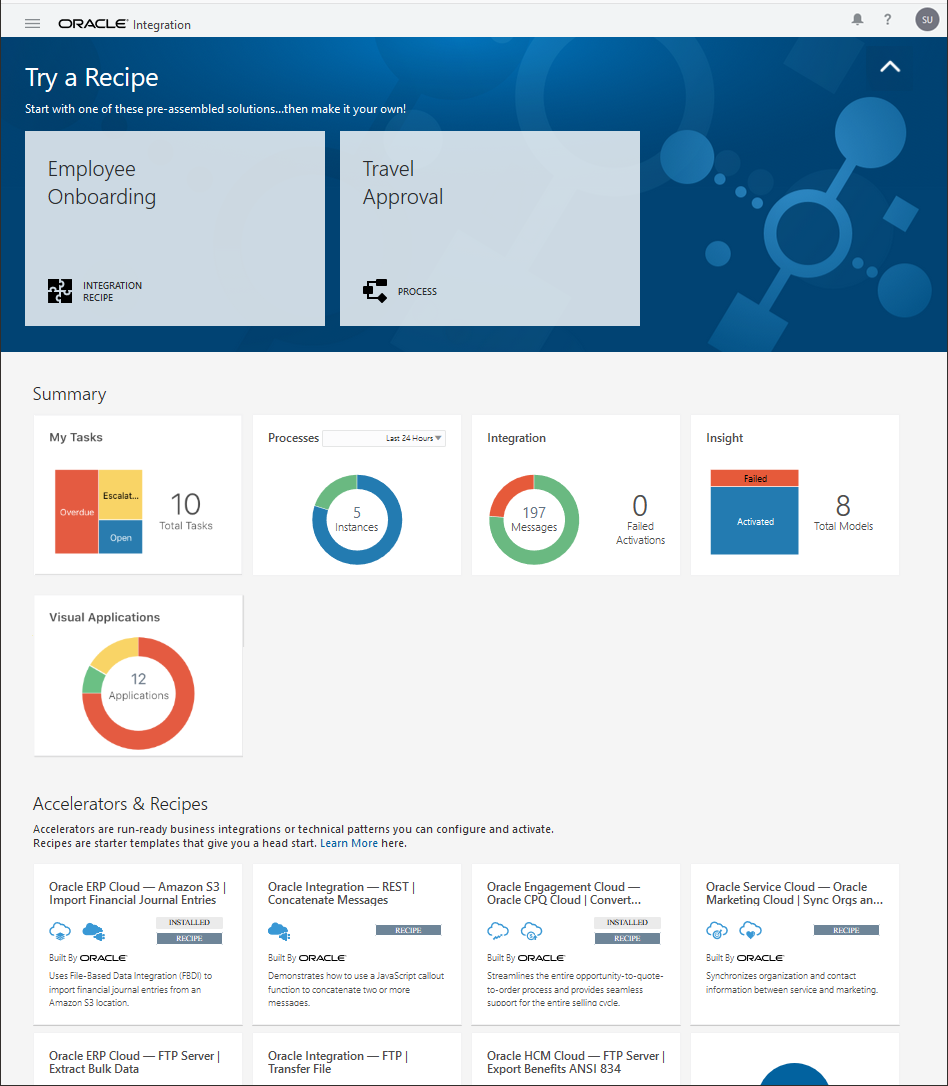Click the Visual Applications tile heading
Screen dimensions: 948x1086
(105, 617)
